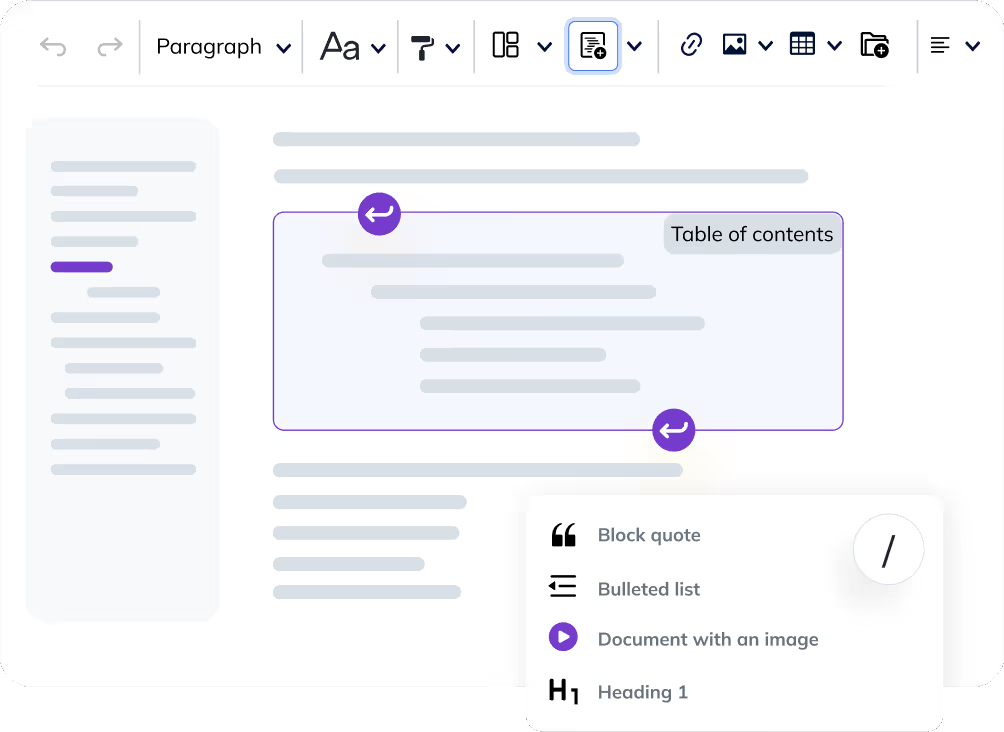This screenshot has width=1004, height=732.
Task: Choose Heading 1 from the menu
Action: pyautogui.click(x=642, y=692)
